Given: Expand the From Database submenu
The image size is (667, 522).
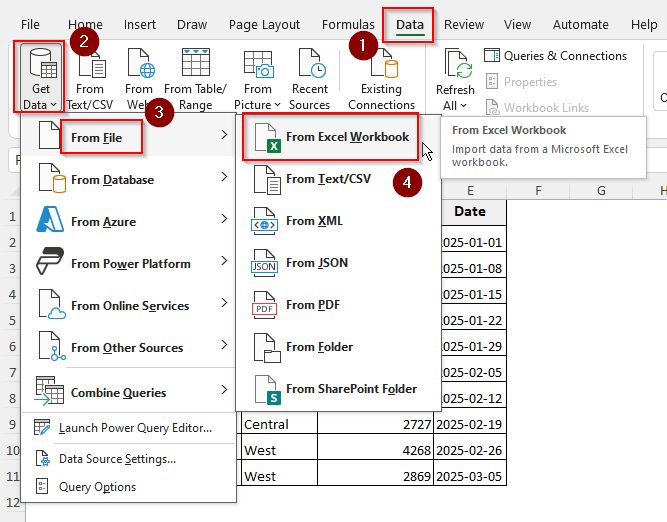Looking at the screenshot, I should point(129,179).
